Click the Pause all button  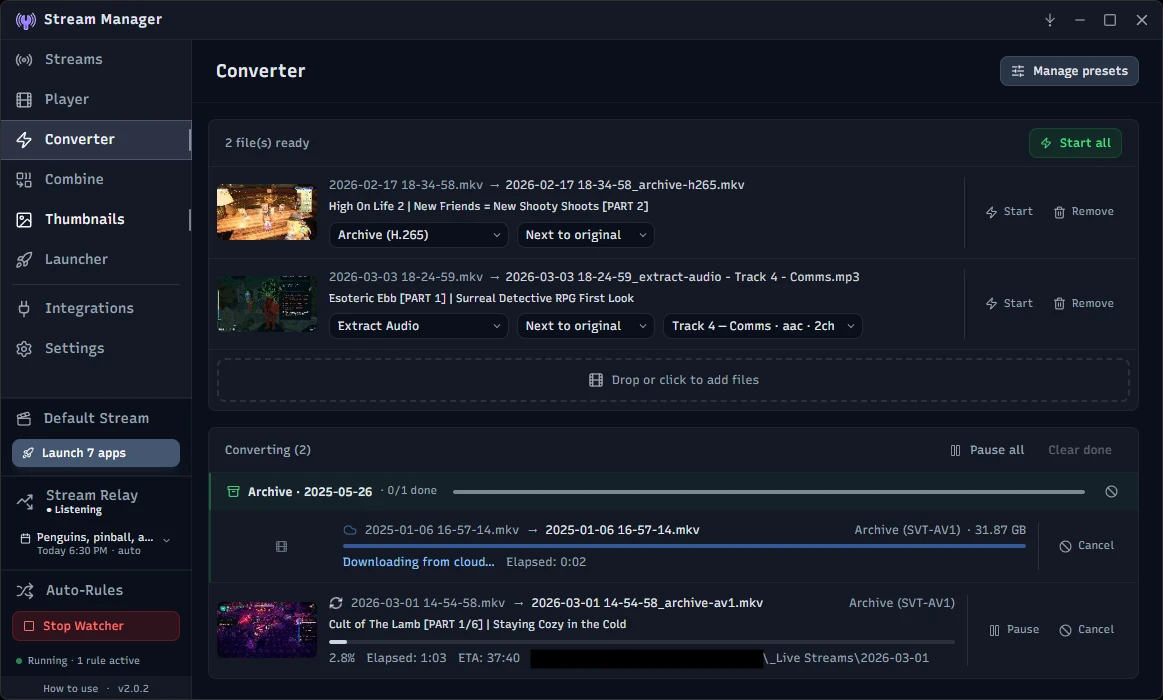[987, 450]
